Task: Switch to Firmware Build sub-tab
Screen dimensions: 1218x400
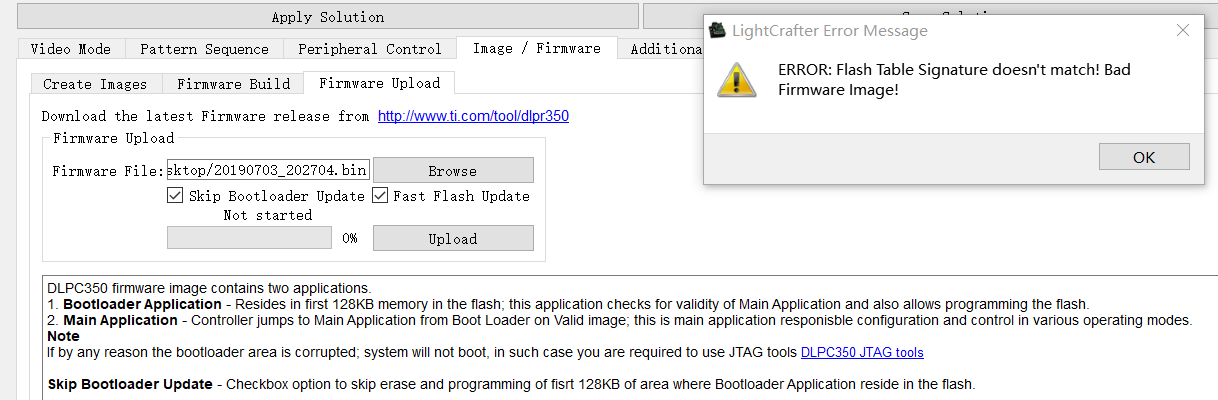Action: pyautogui.click(x=233, y=84)
